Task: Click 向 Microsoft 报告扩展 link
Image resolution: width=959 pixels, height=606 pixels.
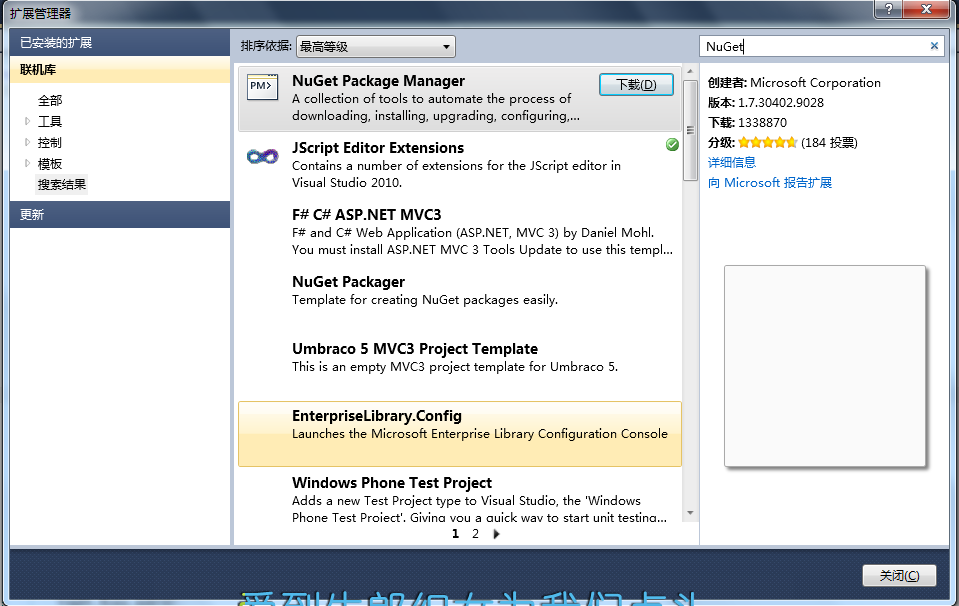Action: pos(770,183)
